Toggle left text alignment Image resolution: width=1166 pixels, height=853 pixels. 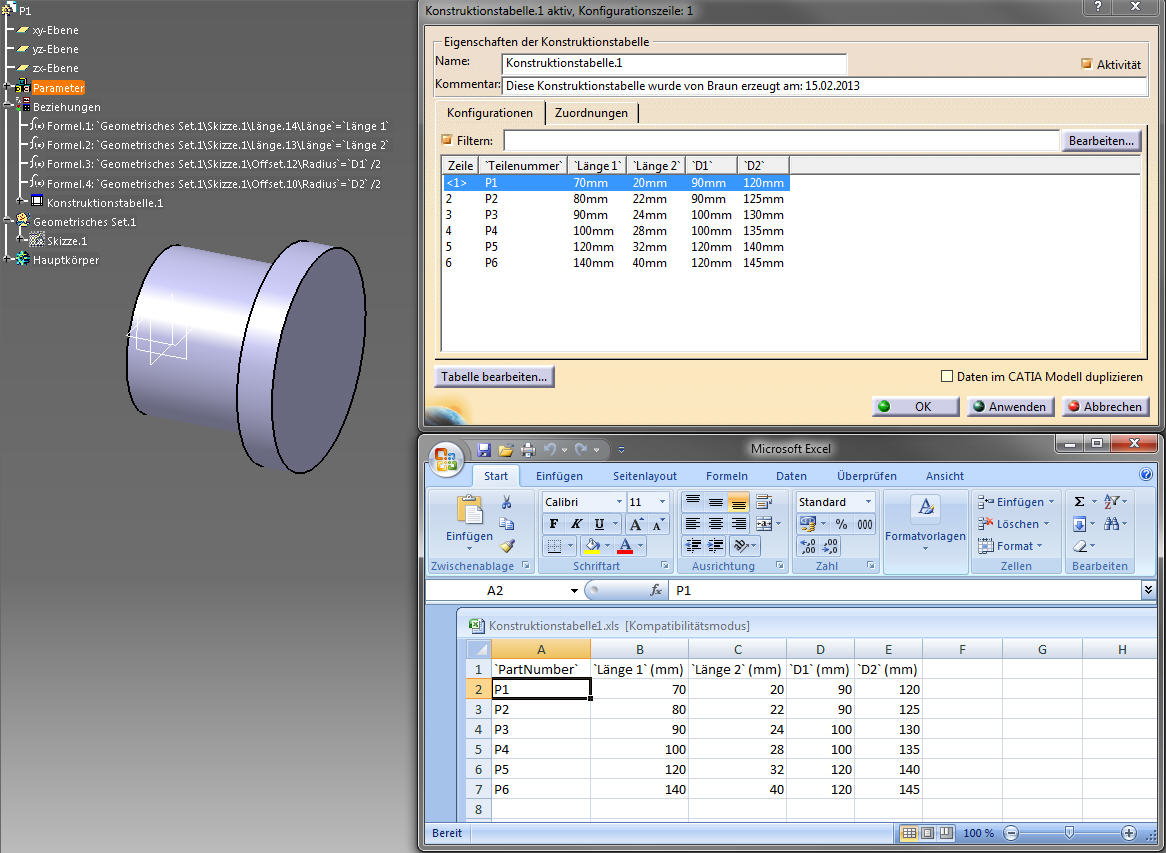692,524
